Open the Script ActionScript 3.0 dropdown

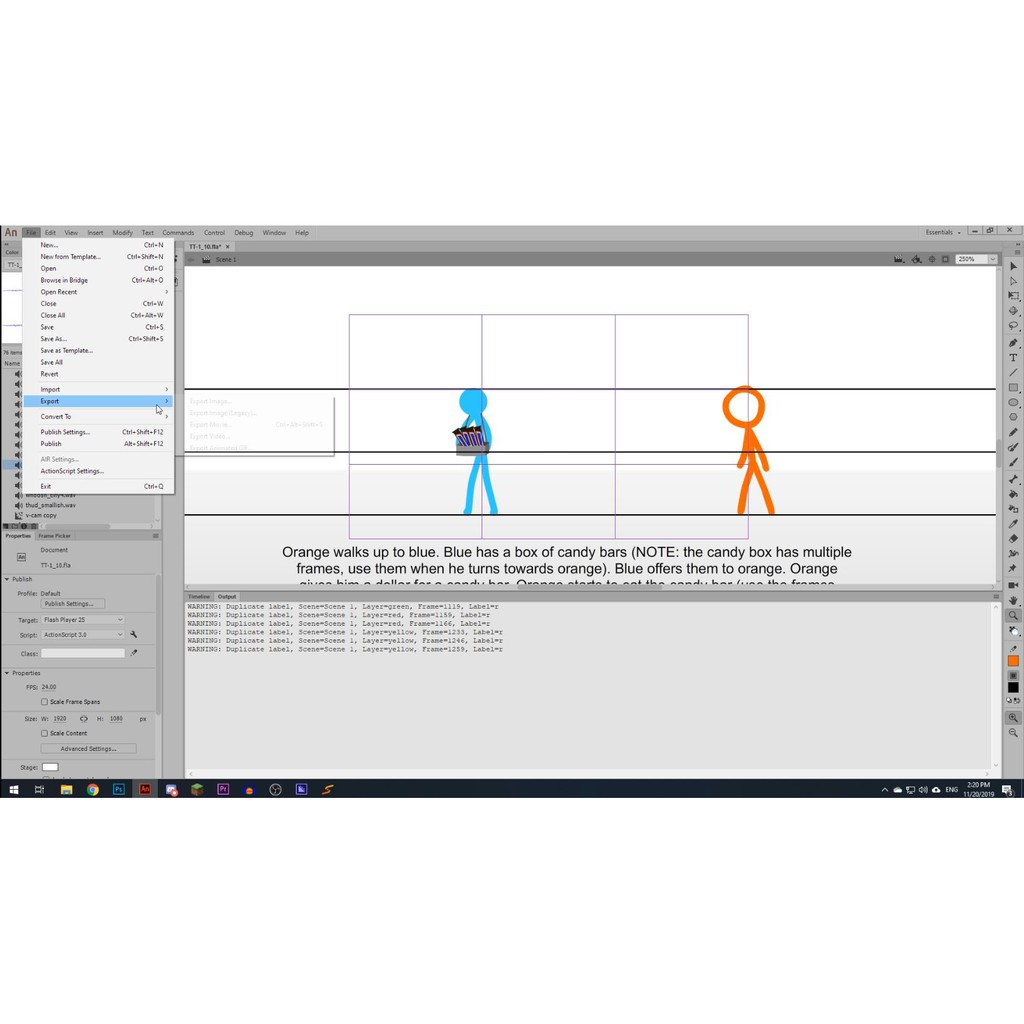(x=83, y=635)
